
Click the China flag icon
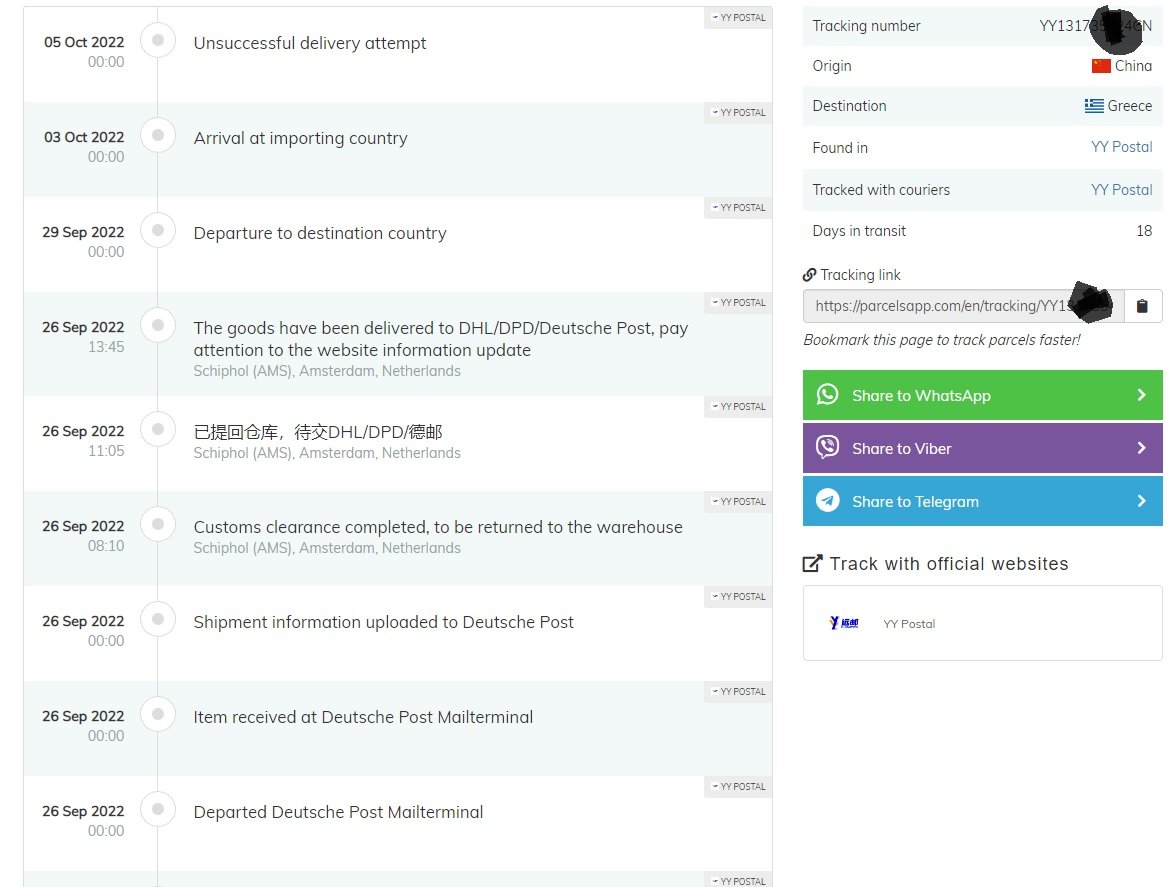pyautogui.click(x=1101, y=66)
